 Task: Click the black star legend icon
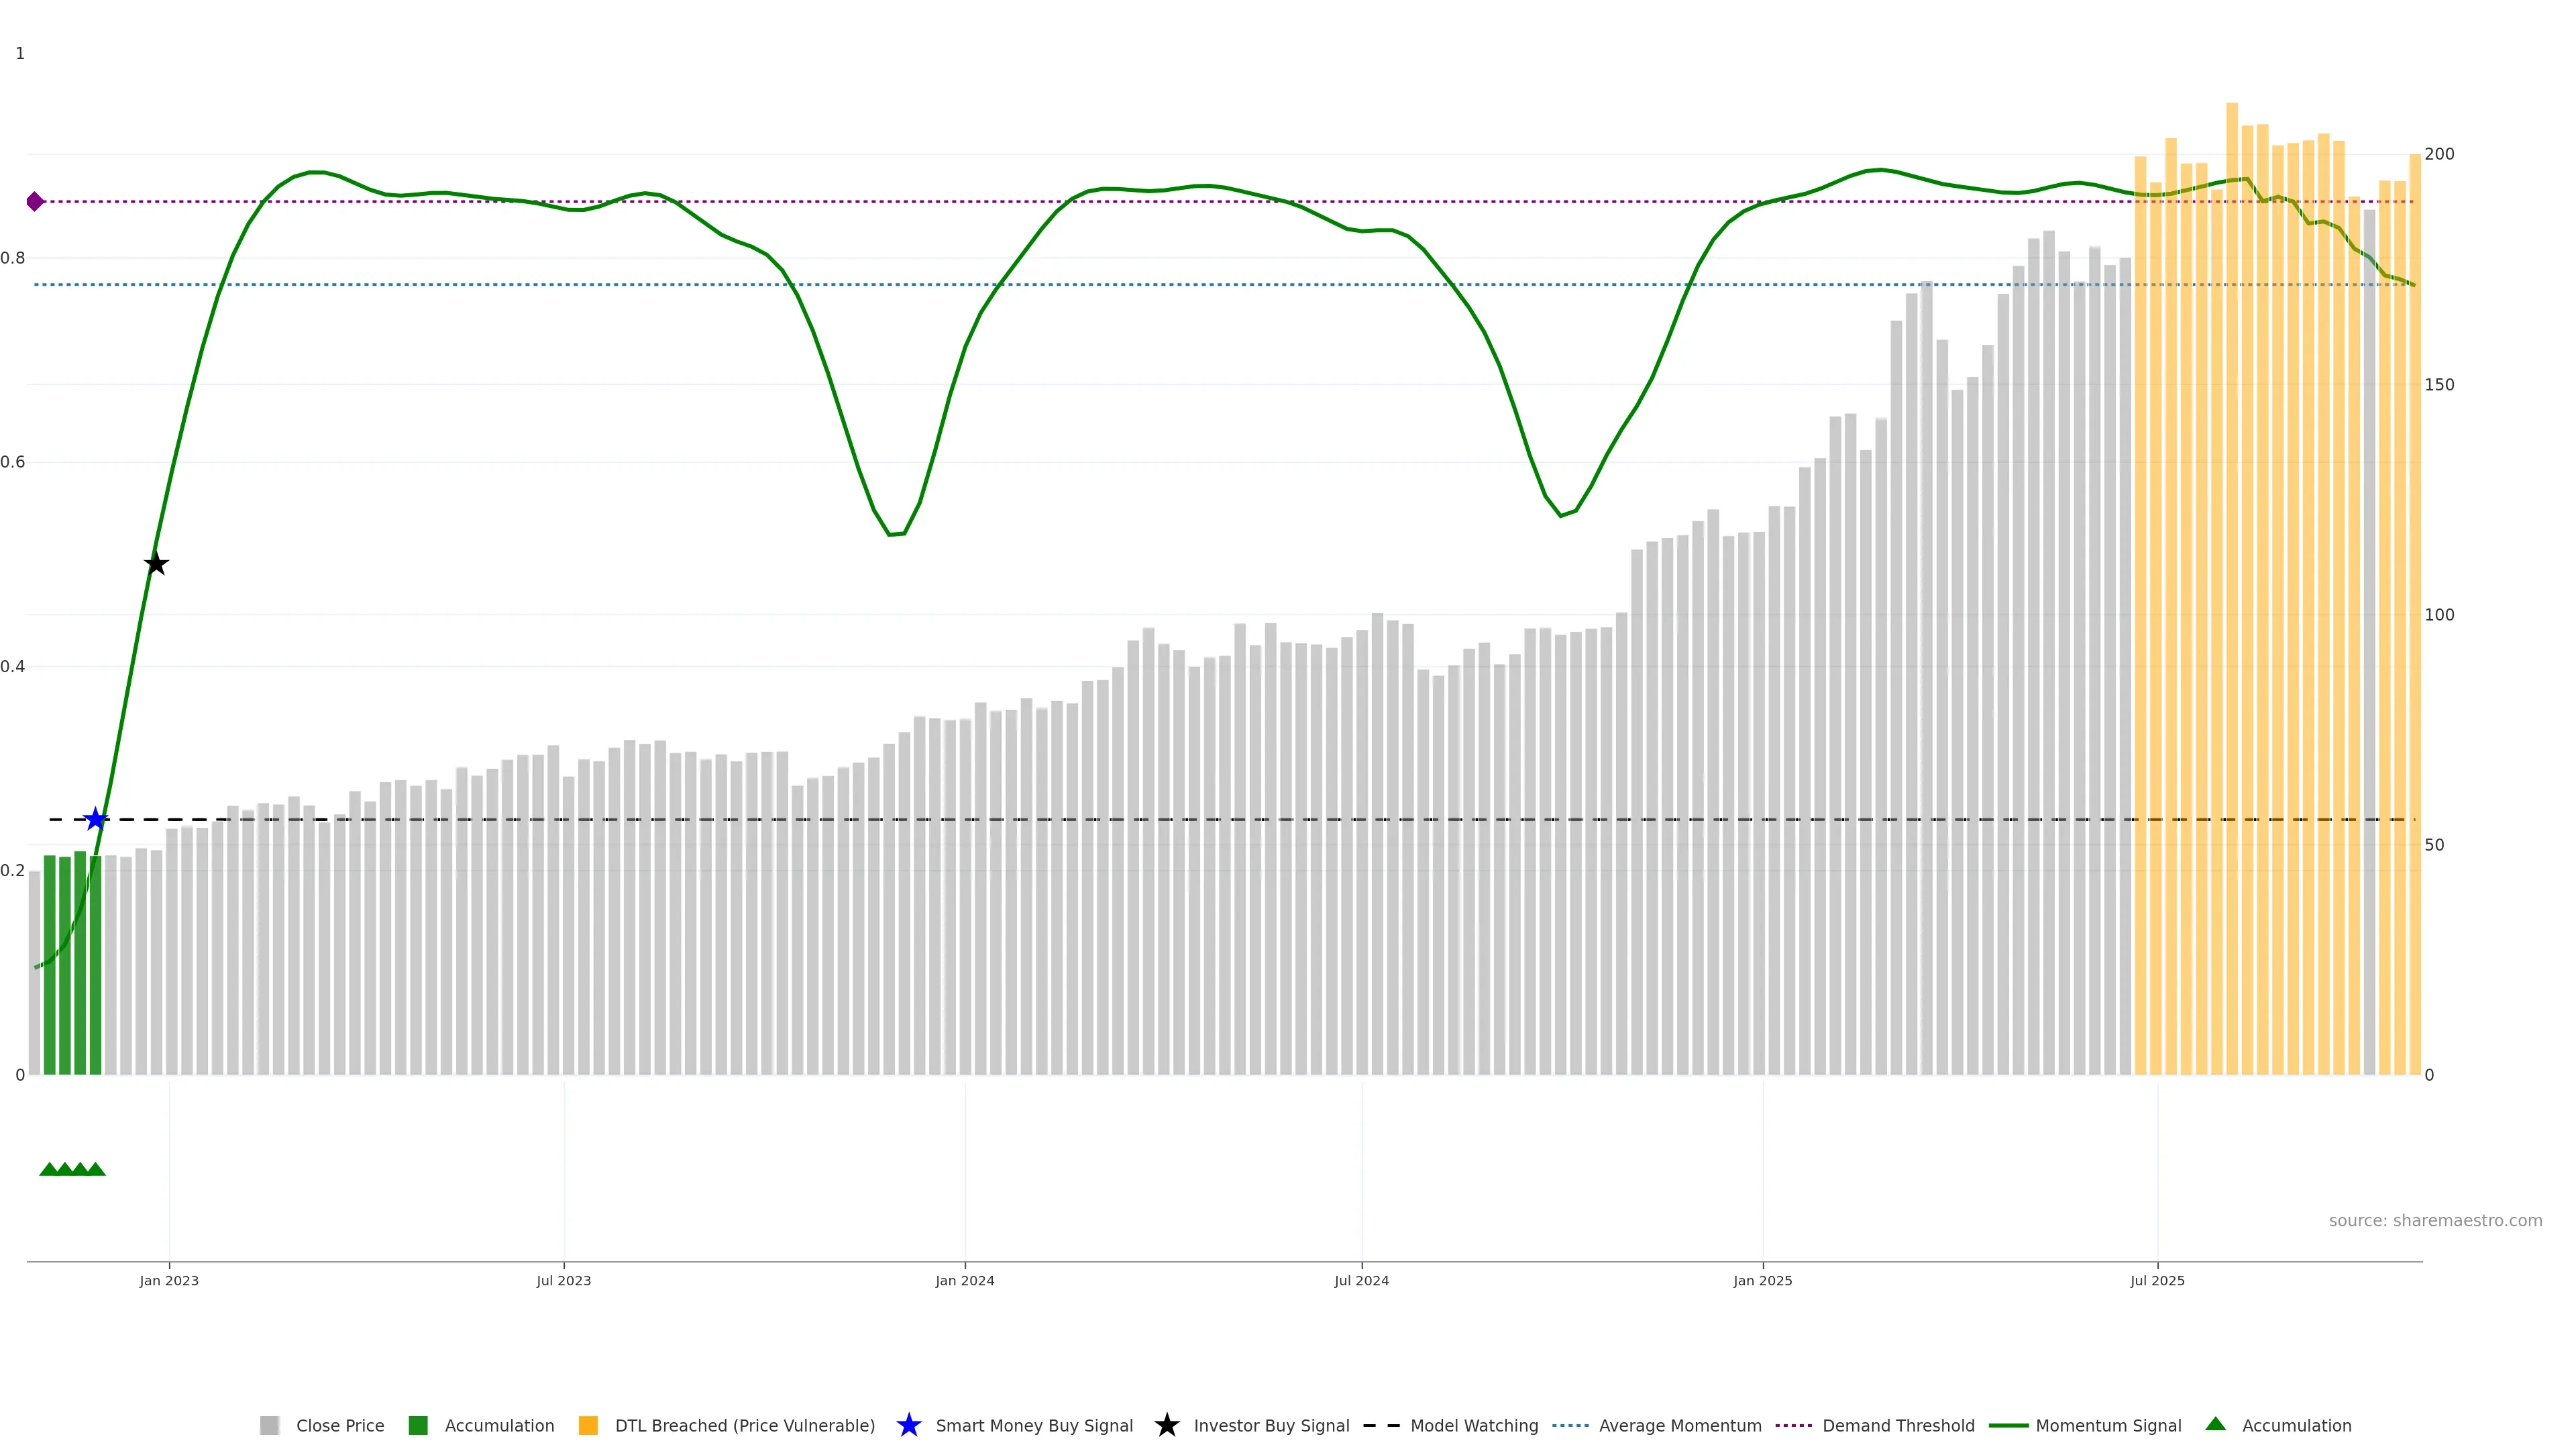click(x=1166, y=1425)
